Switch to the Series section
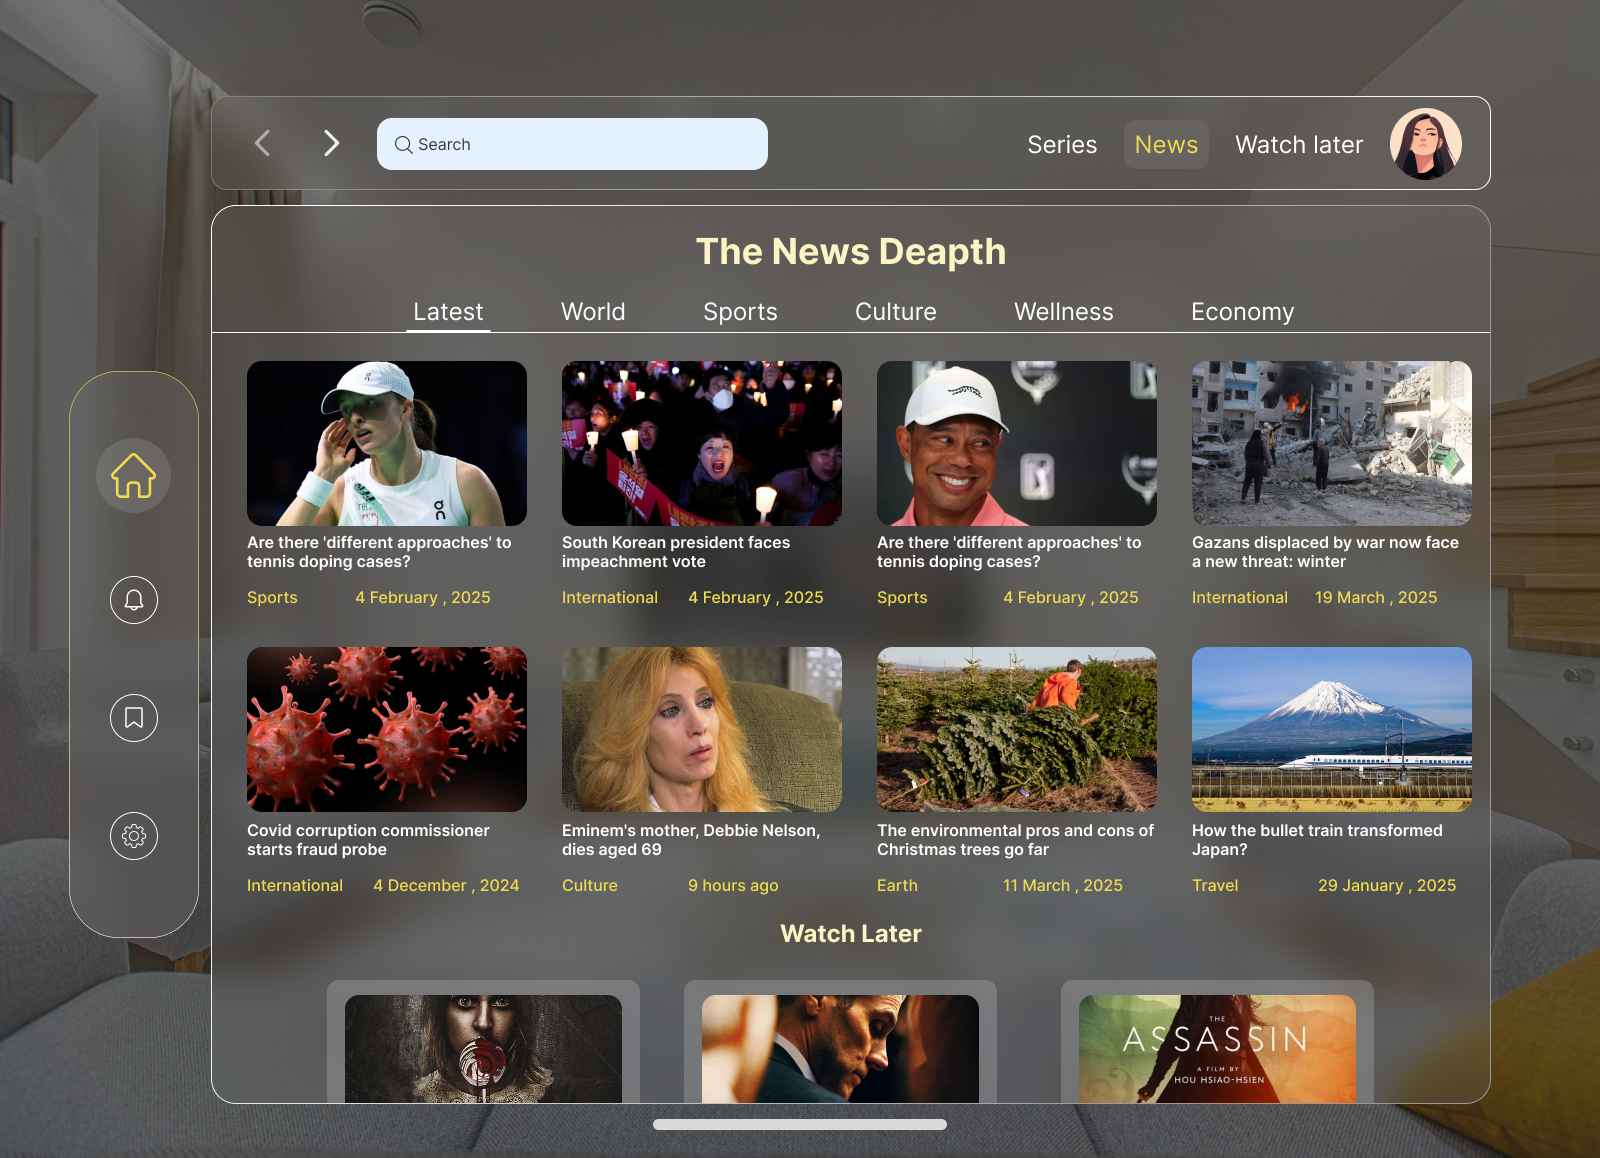Screen dimensions: 1600x1158 tap(1062, 145)
